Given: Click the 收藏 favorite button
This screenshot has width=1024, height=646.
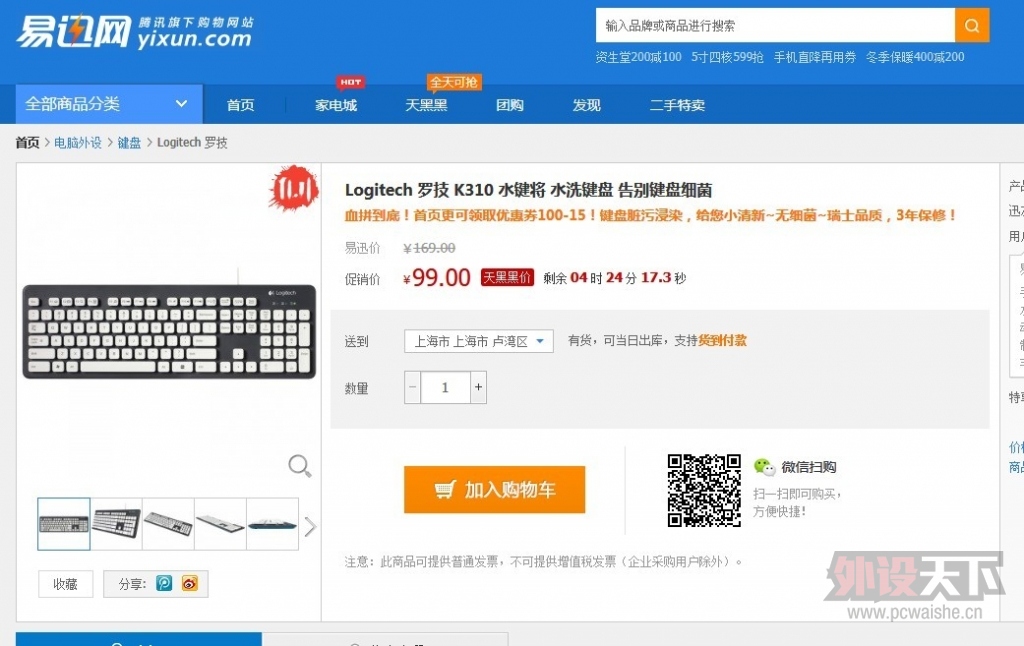Looking at the screenshot, I should pyautogui.click(x=65, y=584).
